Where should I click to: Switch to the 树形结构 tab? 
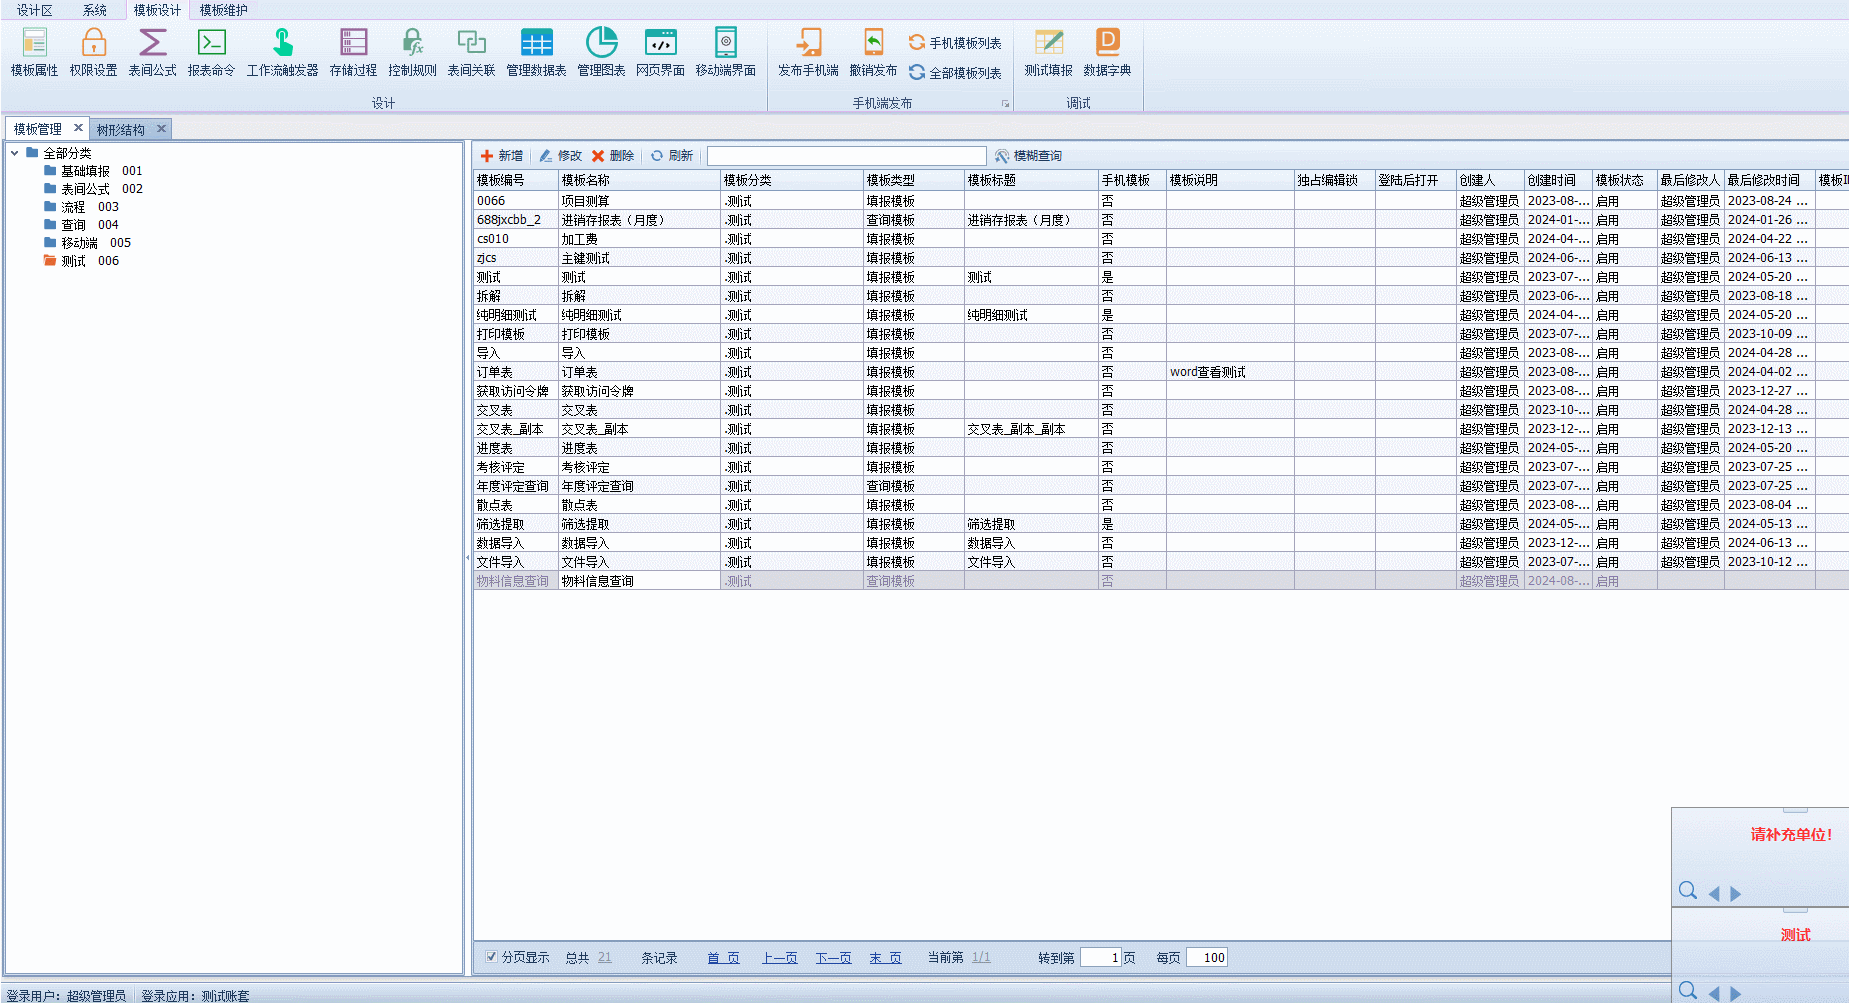tap(120, 129)
